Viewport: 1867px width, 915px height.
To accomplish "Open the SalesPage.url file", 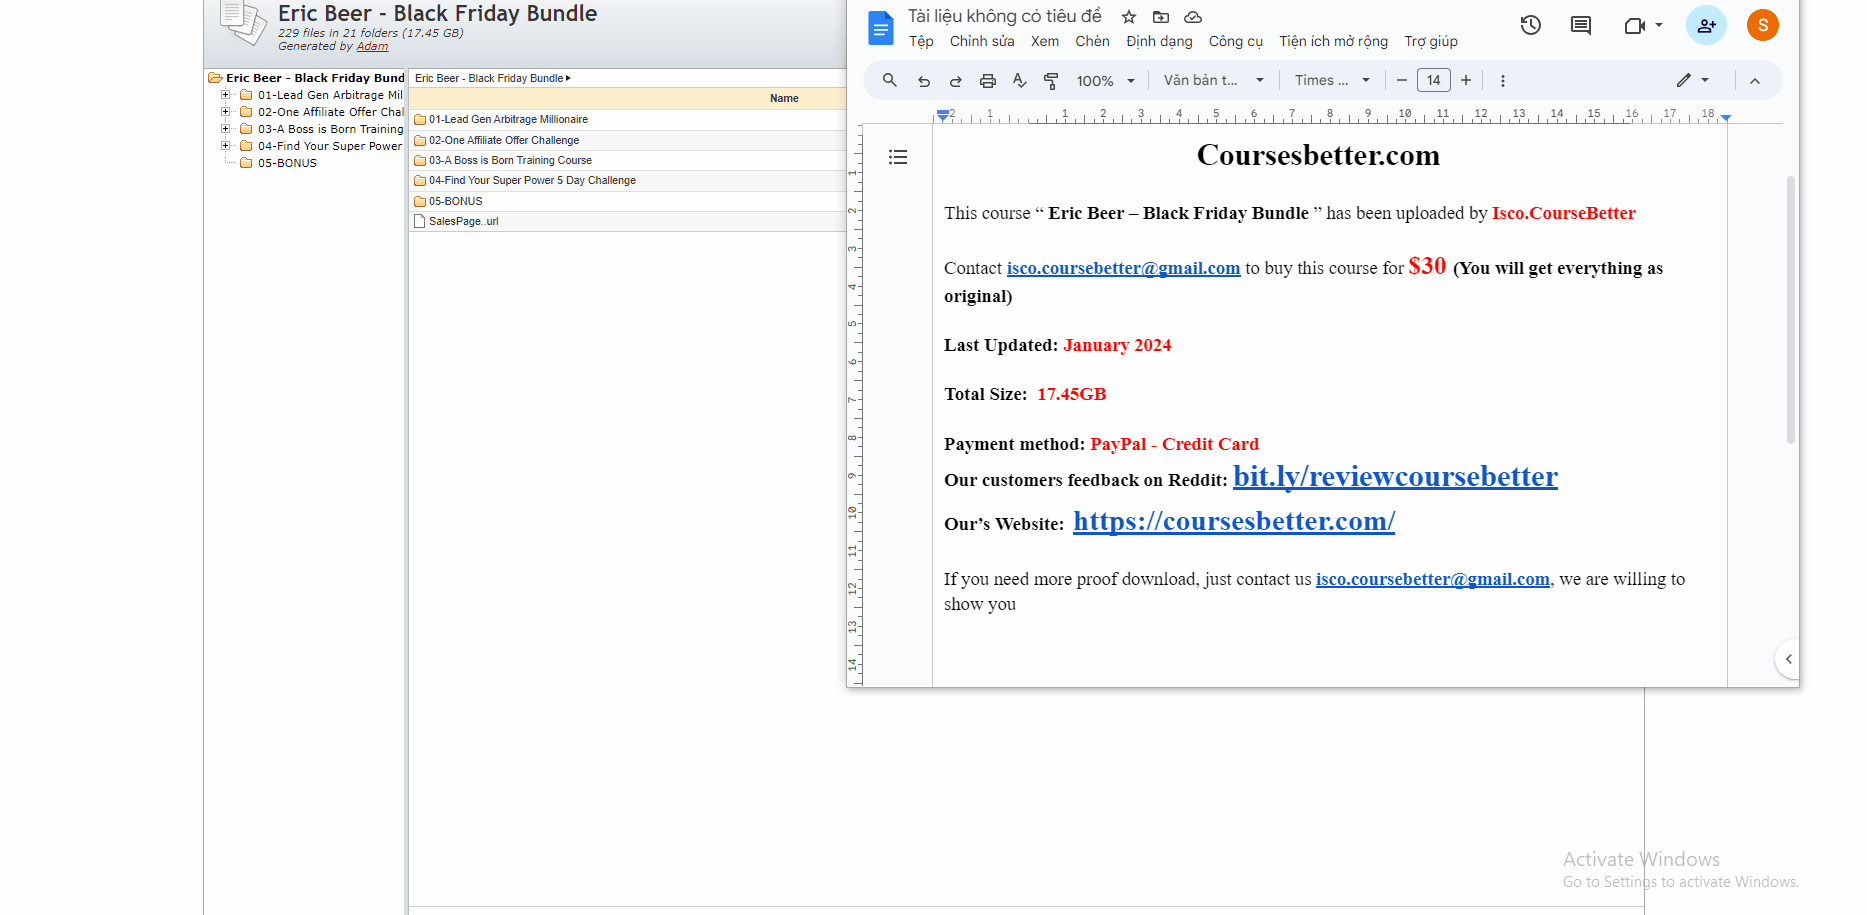I will (x=463, y=221).
